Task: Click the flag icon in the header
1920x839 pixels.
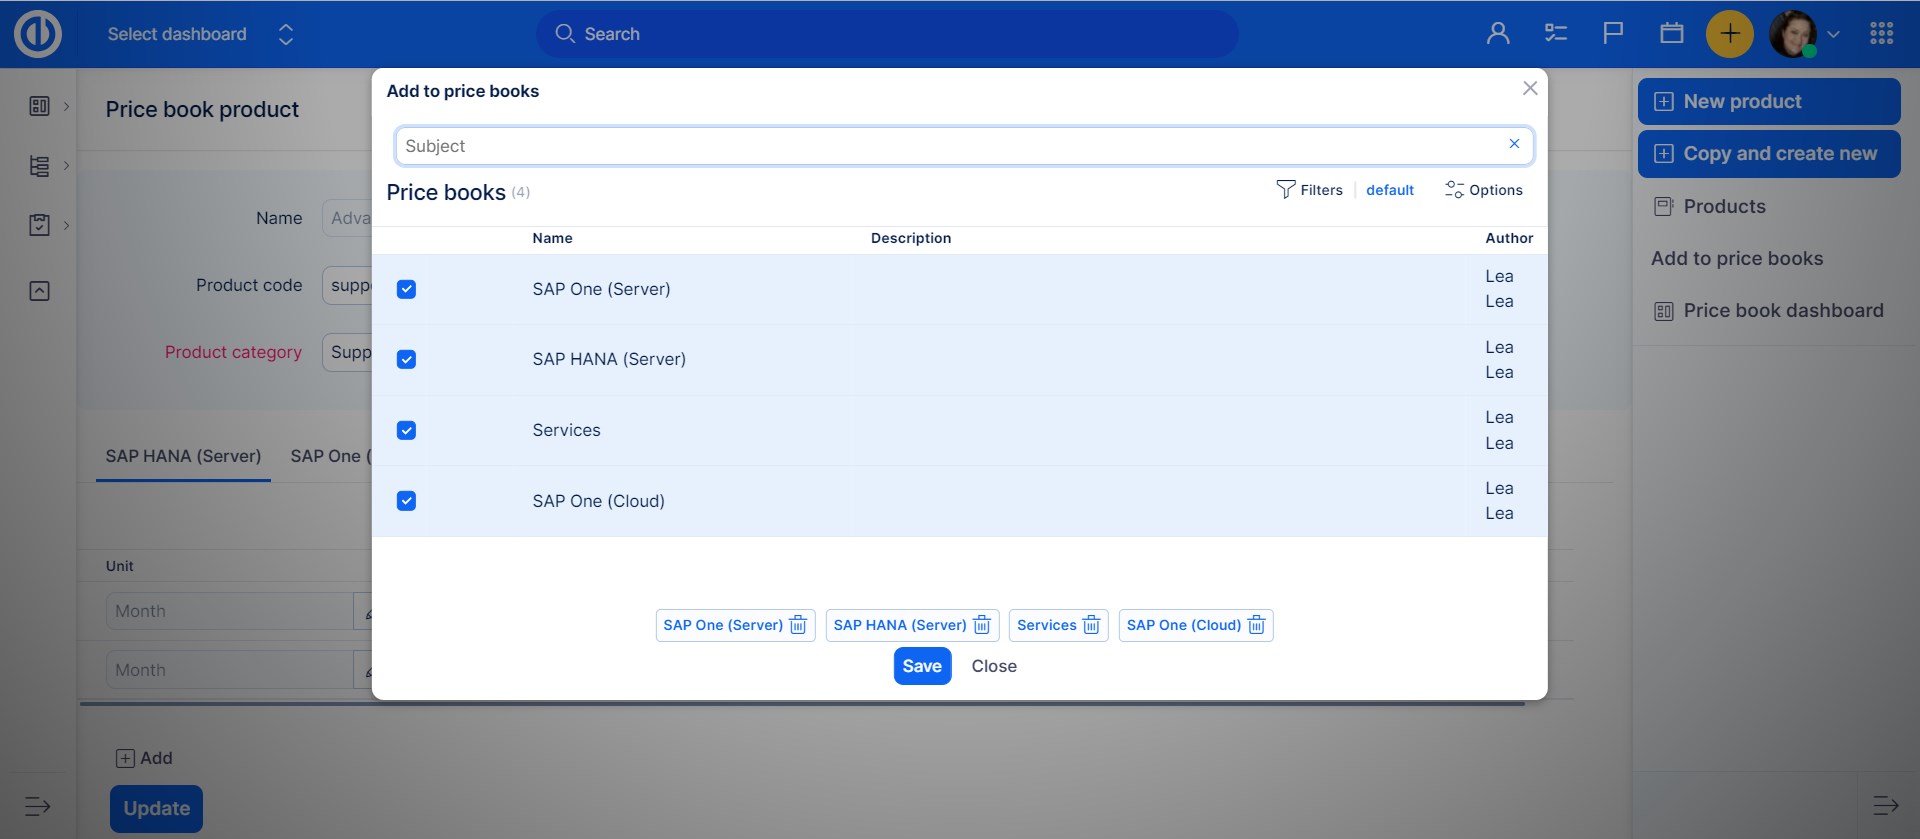Action: pos(1613,34)
